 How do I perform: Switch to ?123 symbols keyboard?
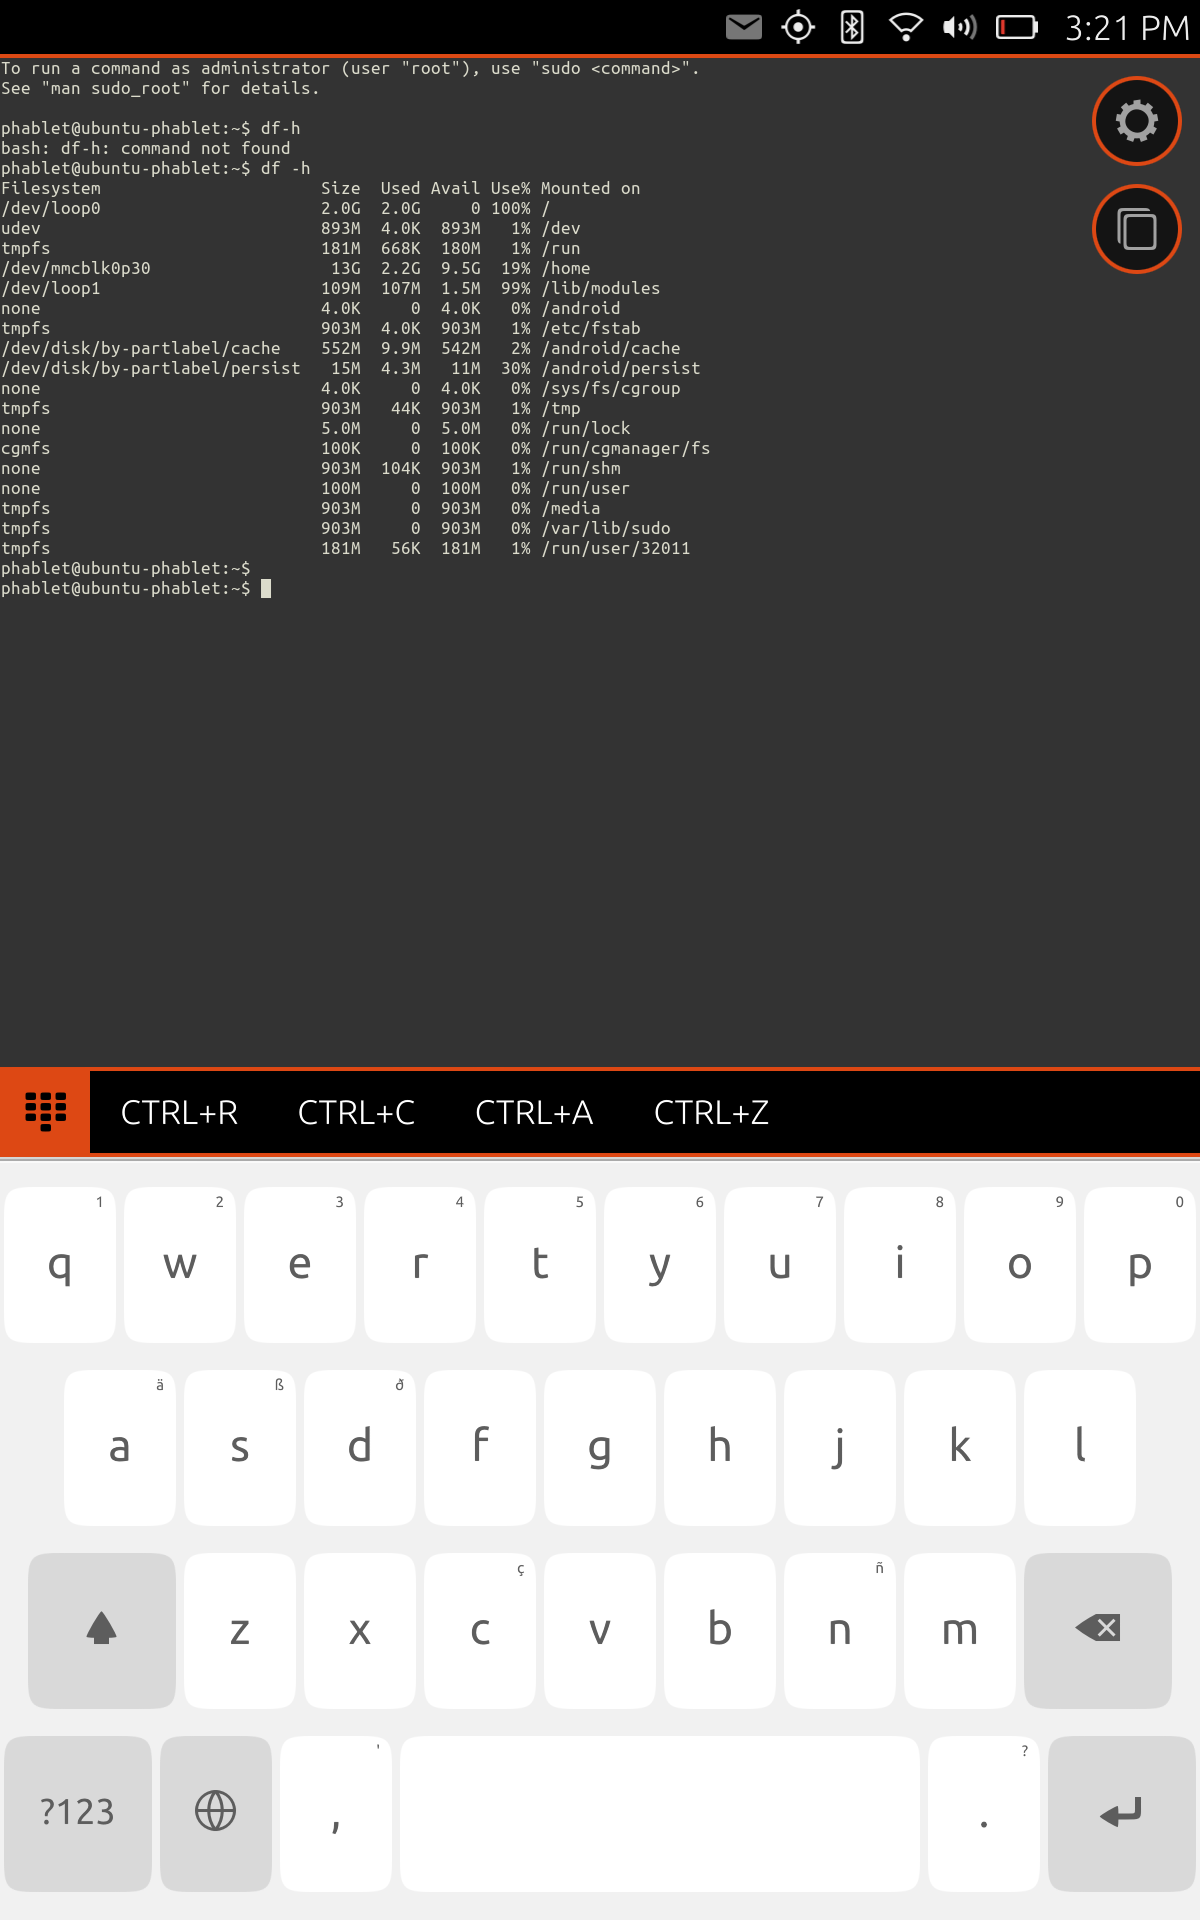[x=77, y=1812]
